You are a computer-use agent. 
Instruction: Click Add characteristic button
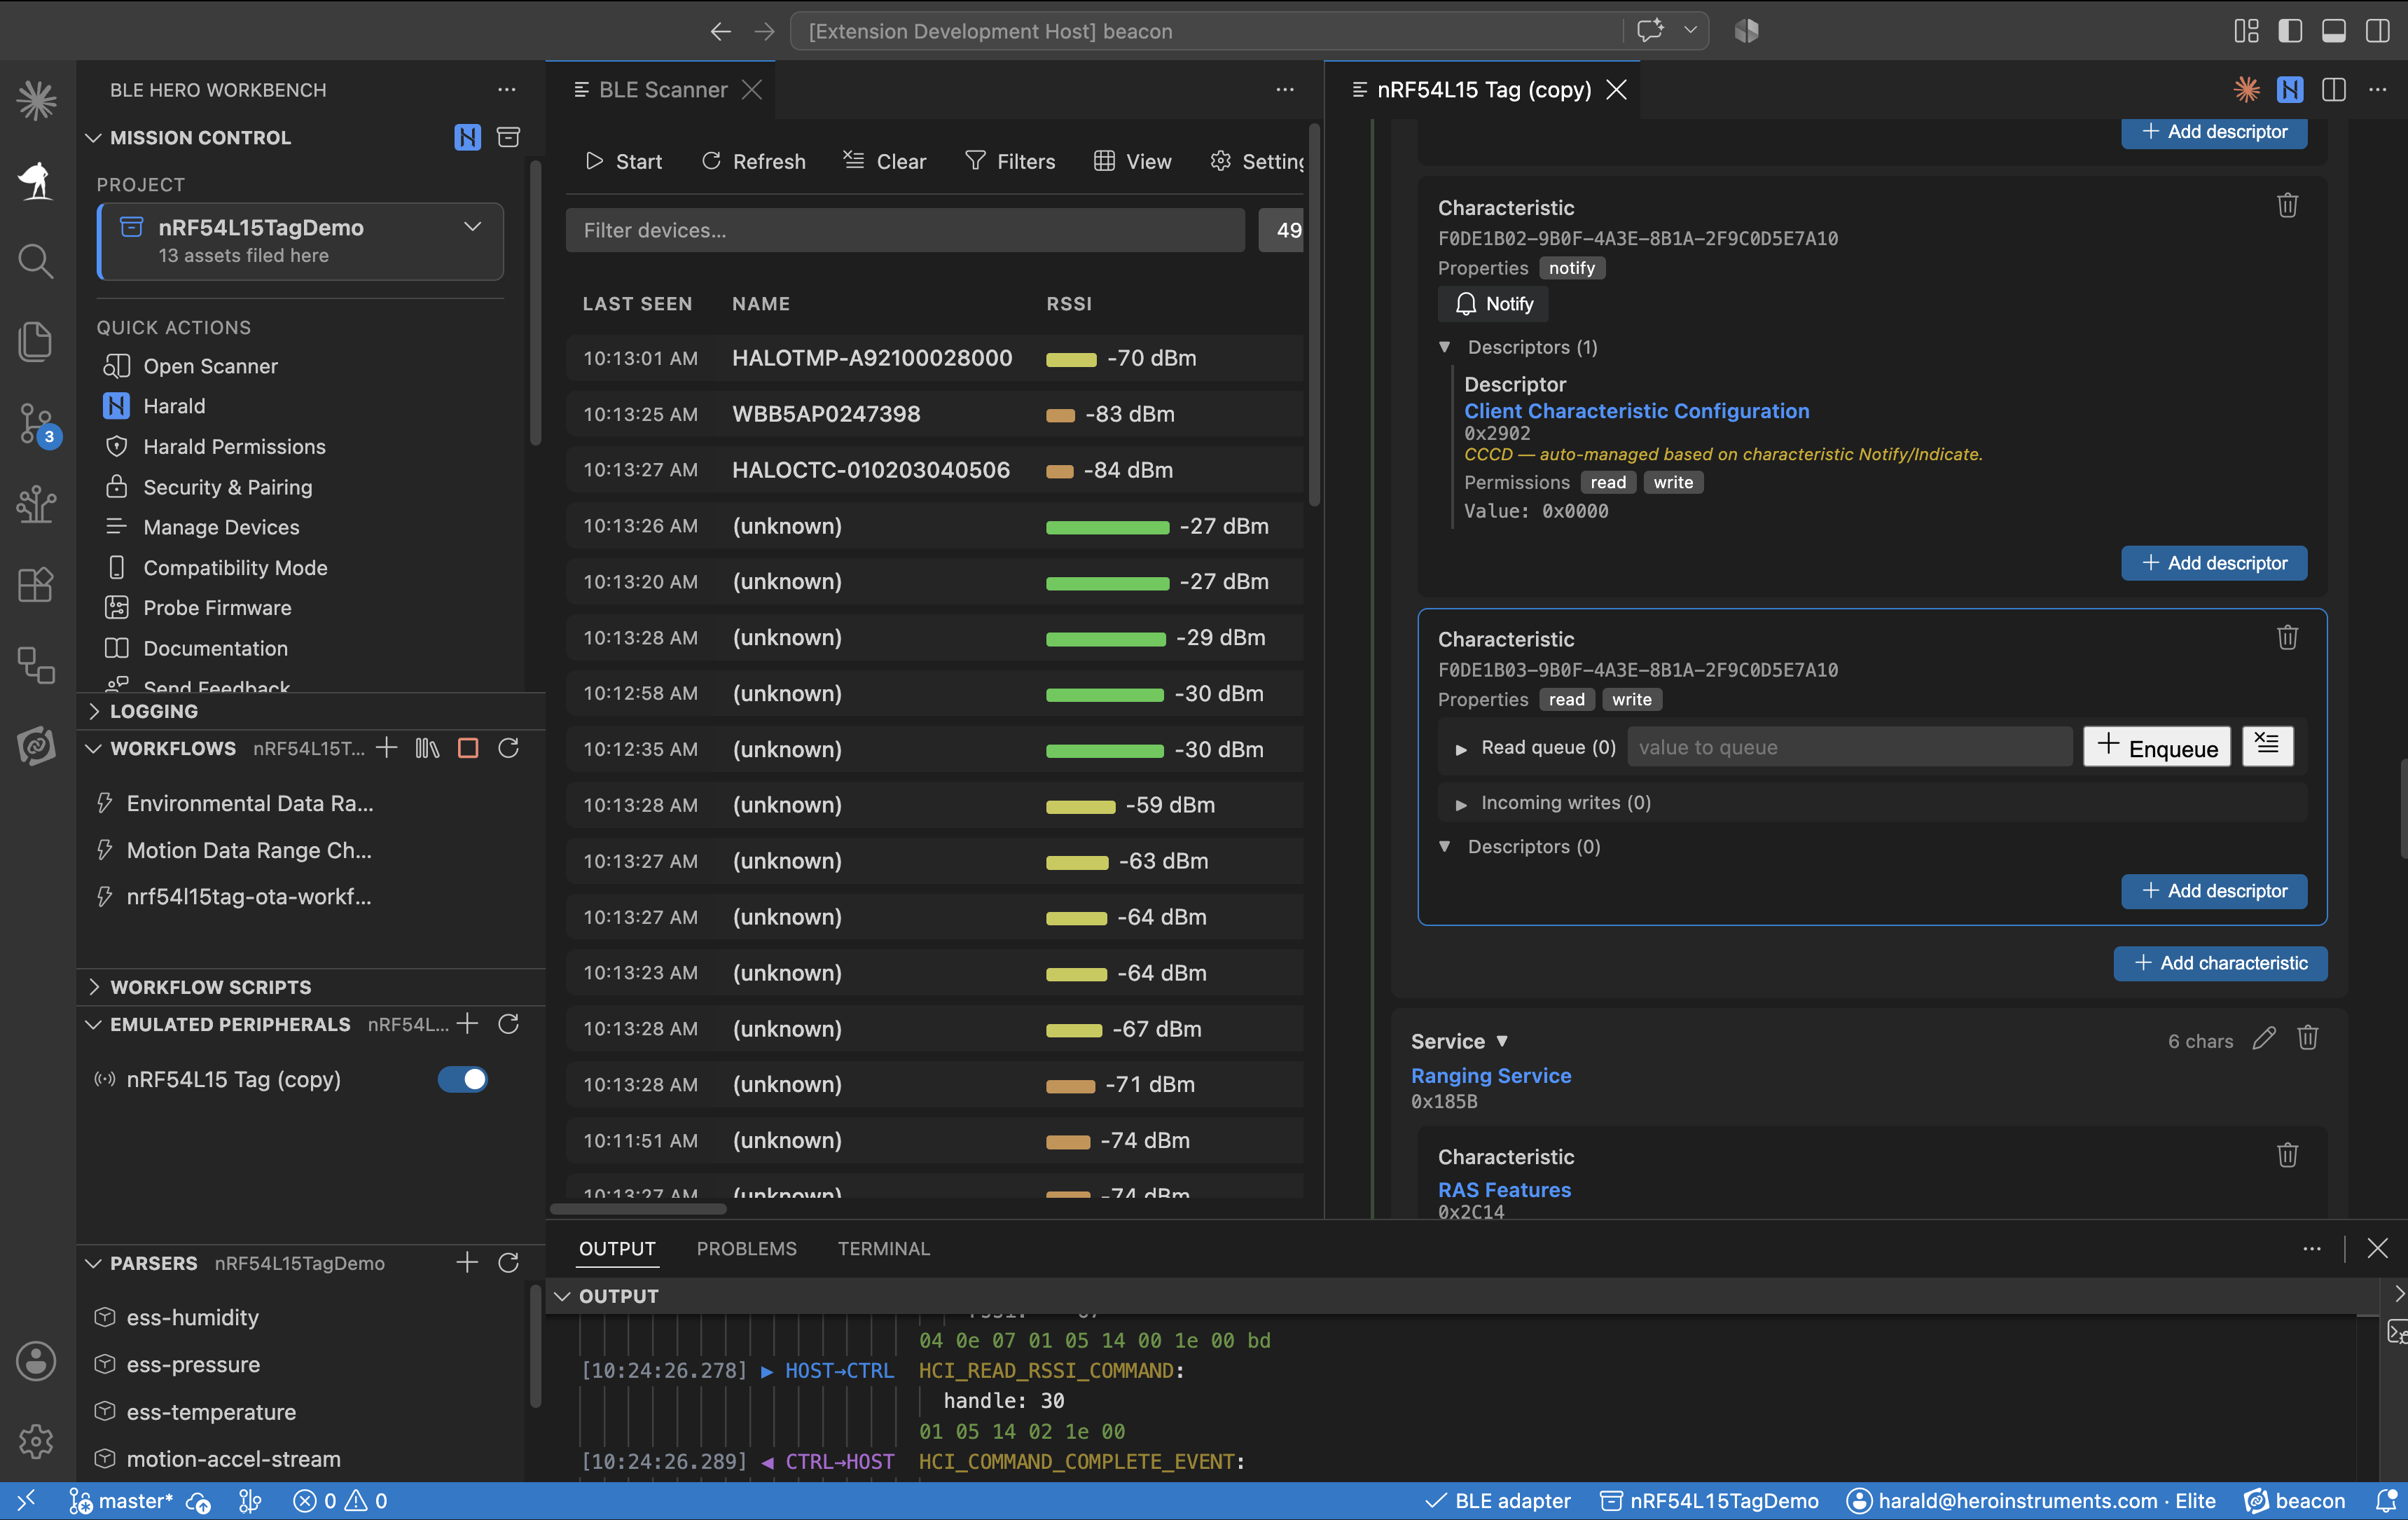tap(2220, 963)
